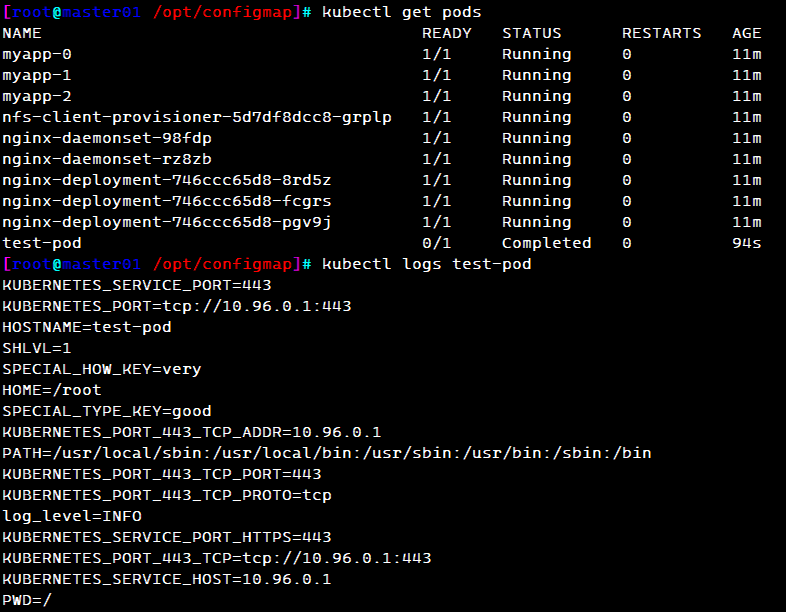Click the KUBERNETES_PORT=tcp://10.96.0.1:443 line

coord(177,306)
